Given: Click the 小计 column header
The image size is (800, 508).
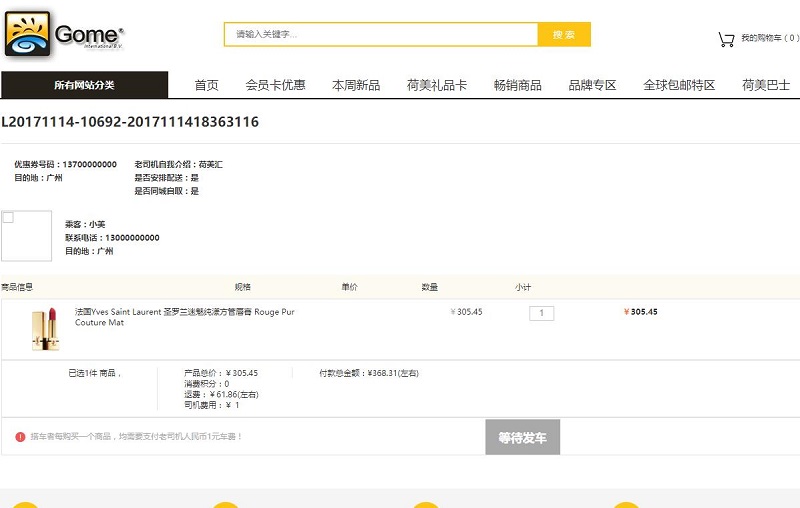Looking at the screenshot, I should 523,287.
